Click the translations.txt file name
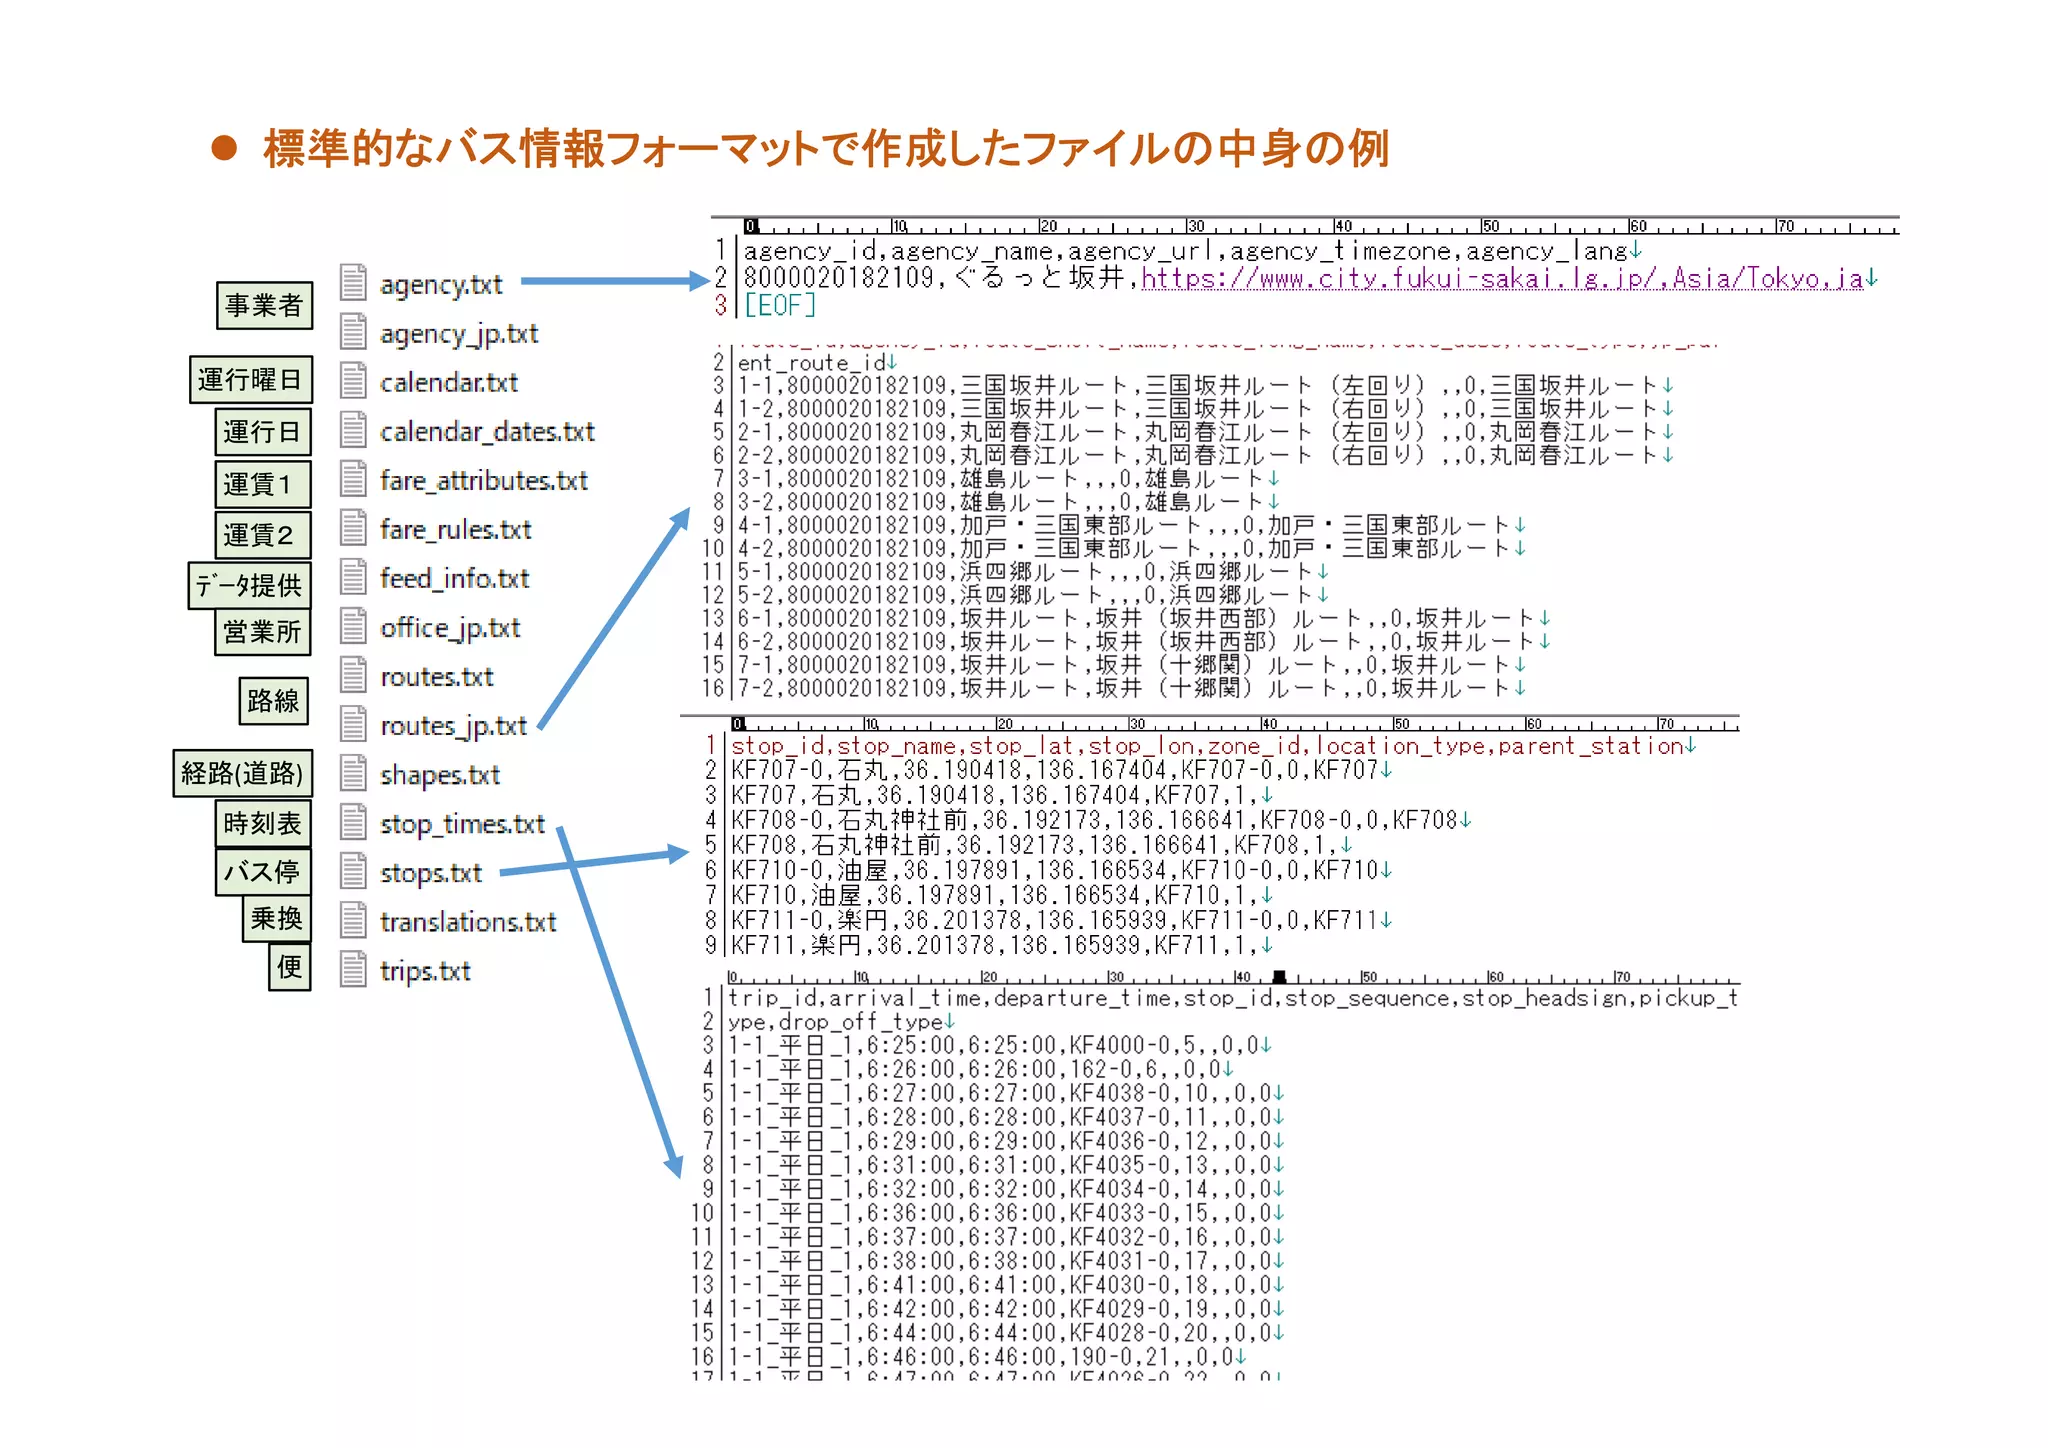The height and width of the screenshot is (1448, 2048). pos(468,921)
